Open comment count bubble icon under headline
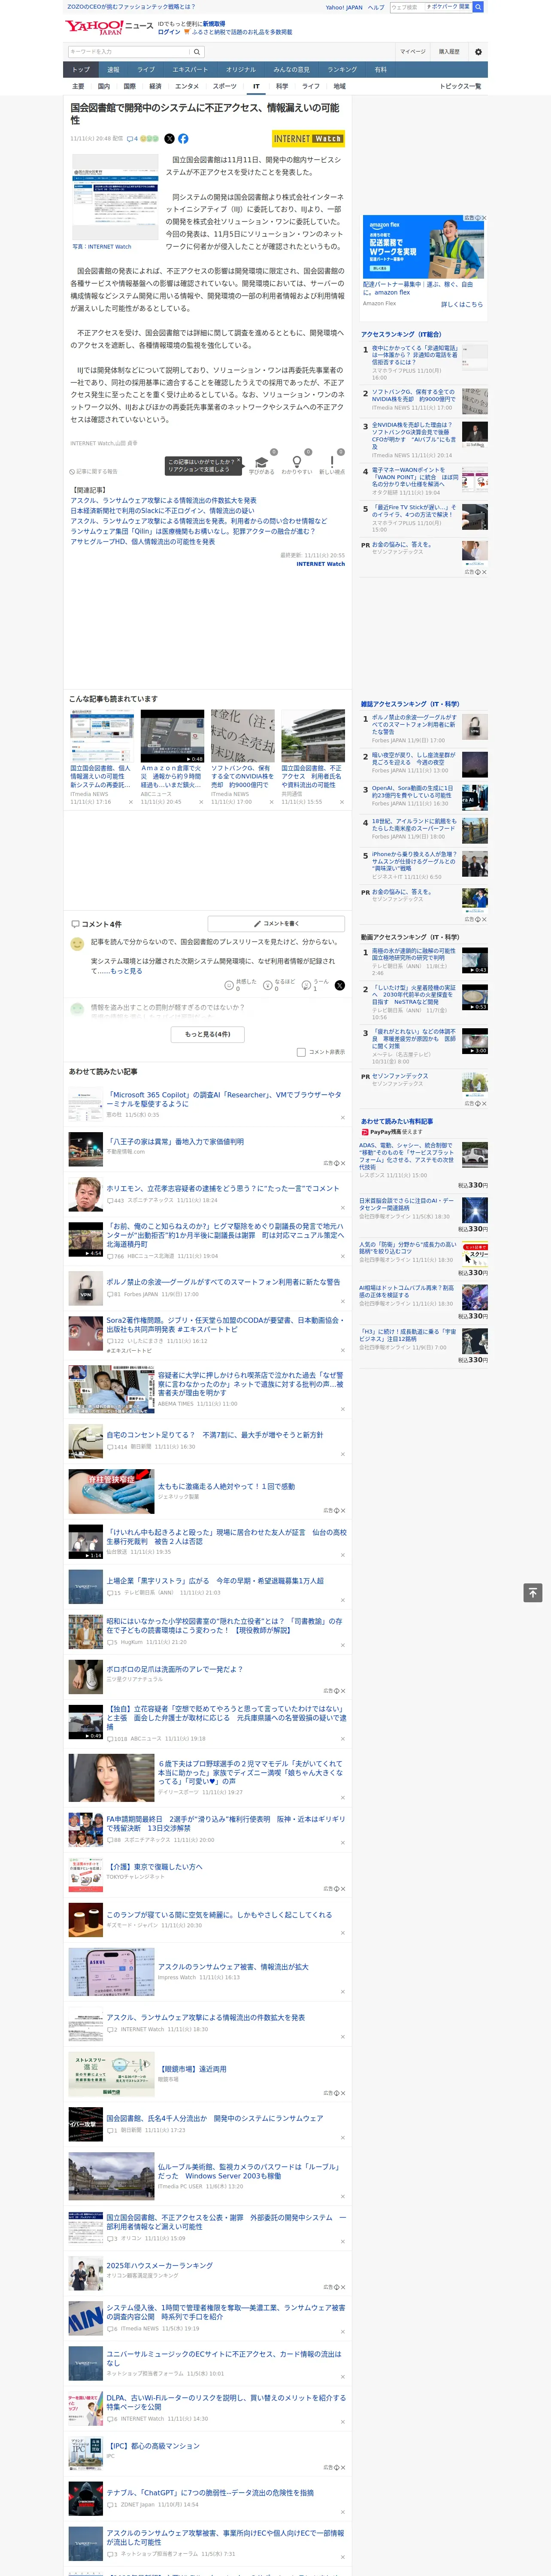Image resolution: width=551 pixels, height=2576 pixels. pos(133,139)
